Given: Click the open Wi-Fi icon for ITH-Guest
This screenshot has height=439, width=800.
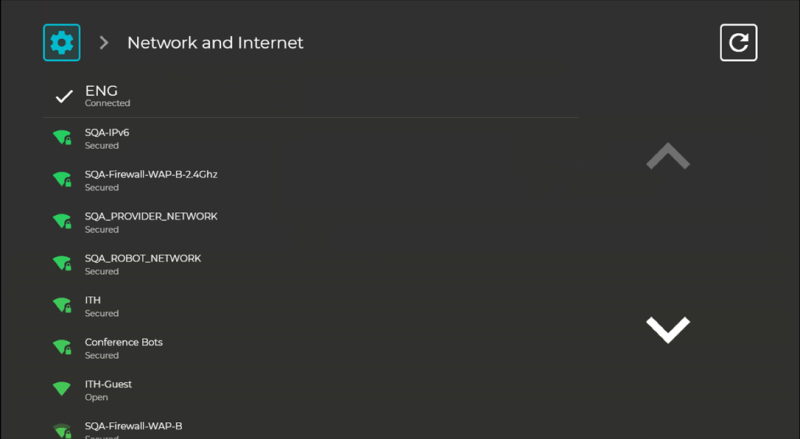Looking at the screenshot, I should click(62, 389).
